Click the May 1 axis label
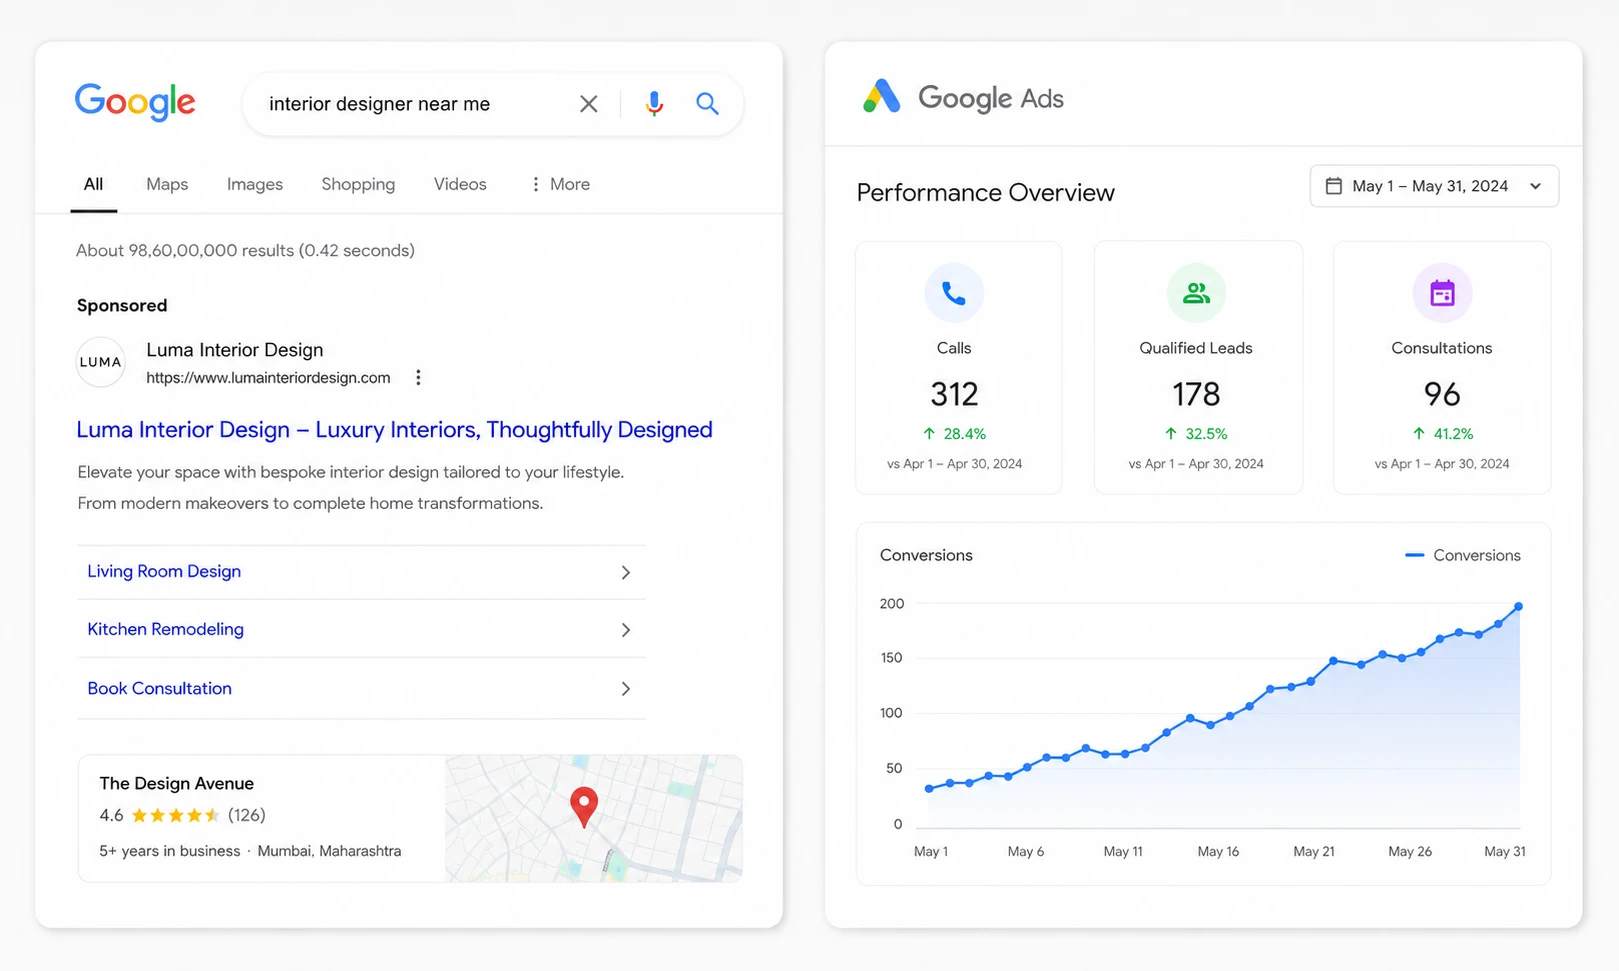1619x971 pixels. pyautogui.click(x=931, y=851)
